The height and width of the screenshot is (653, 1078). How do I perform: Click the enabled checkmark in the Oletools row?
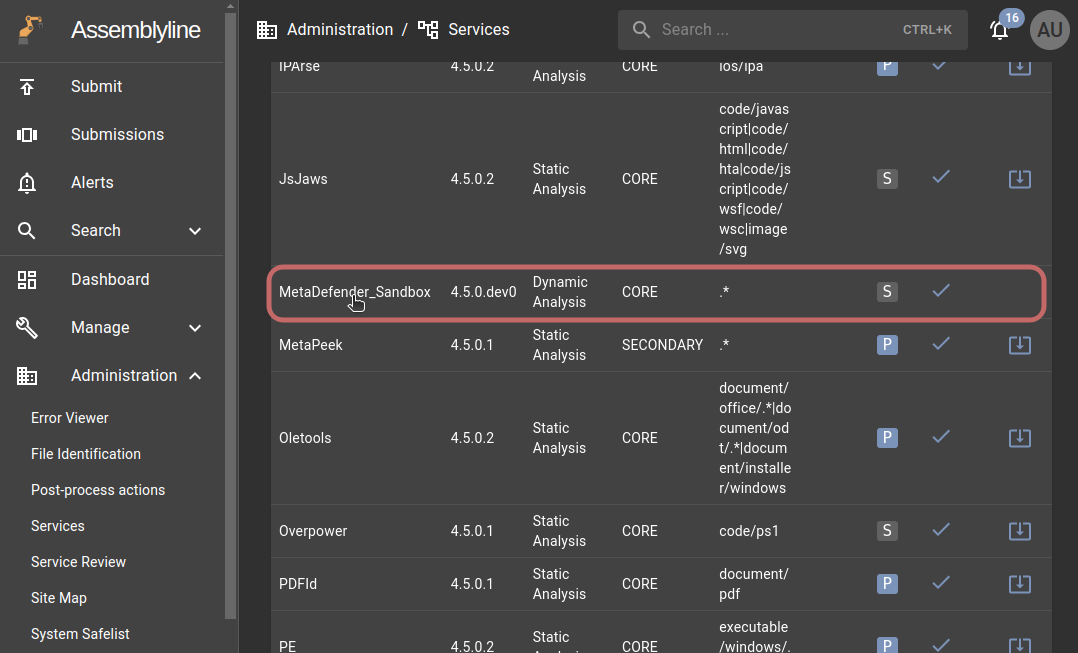[x=941, y=436]
